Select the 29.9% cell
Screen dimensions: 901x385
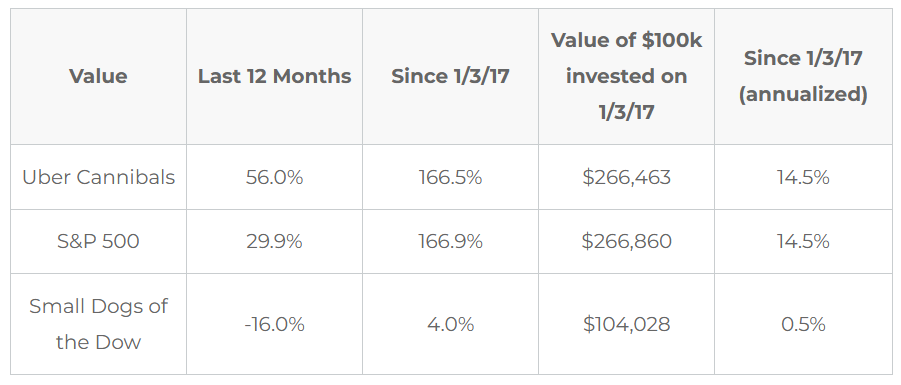point(275,241)
